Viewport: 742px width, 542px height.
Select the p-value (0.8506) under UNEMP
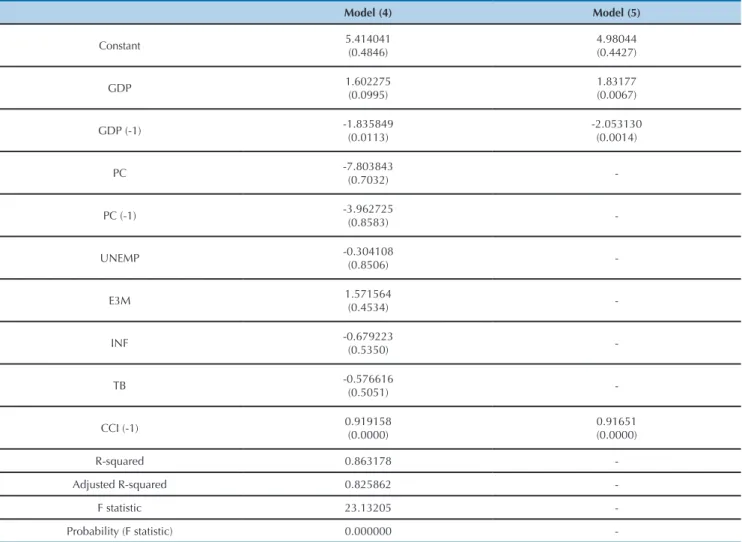click(368, 265)
